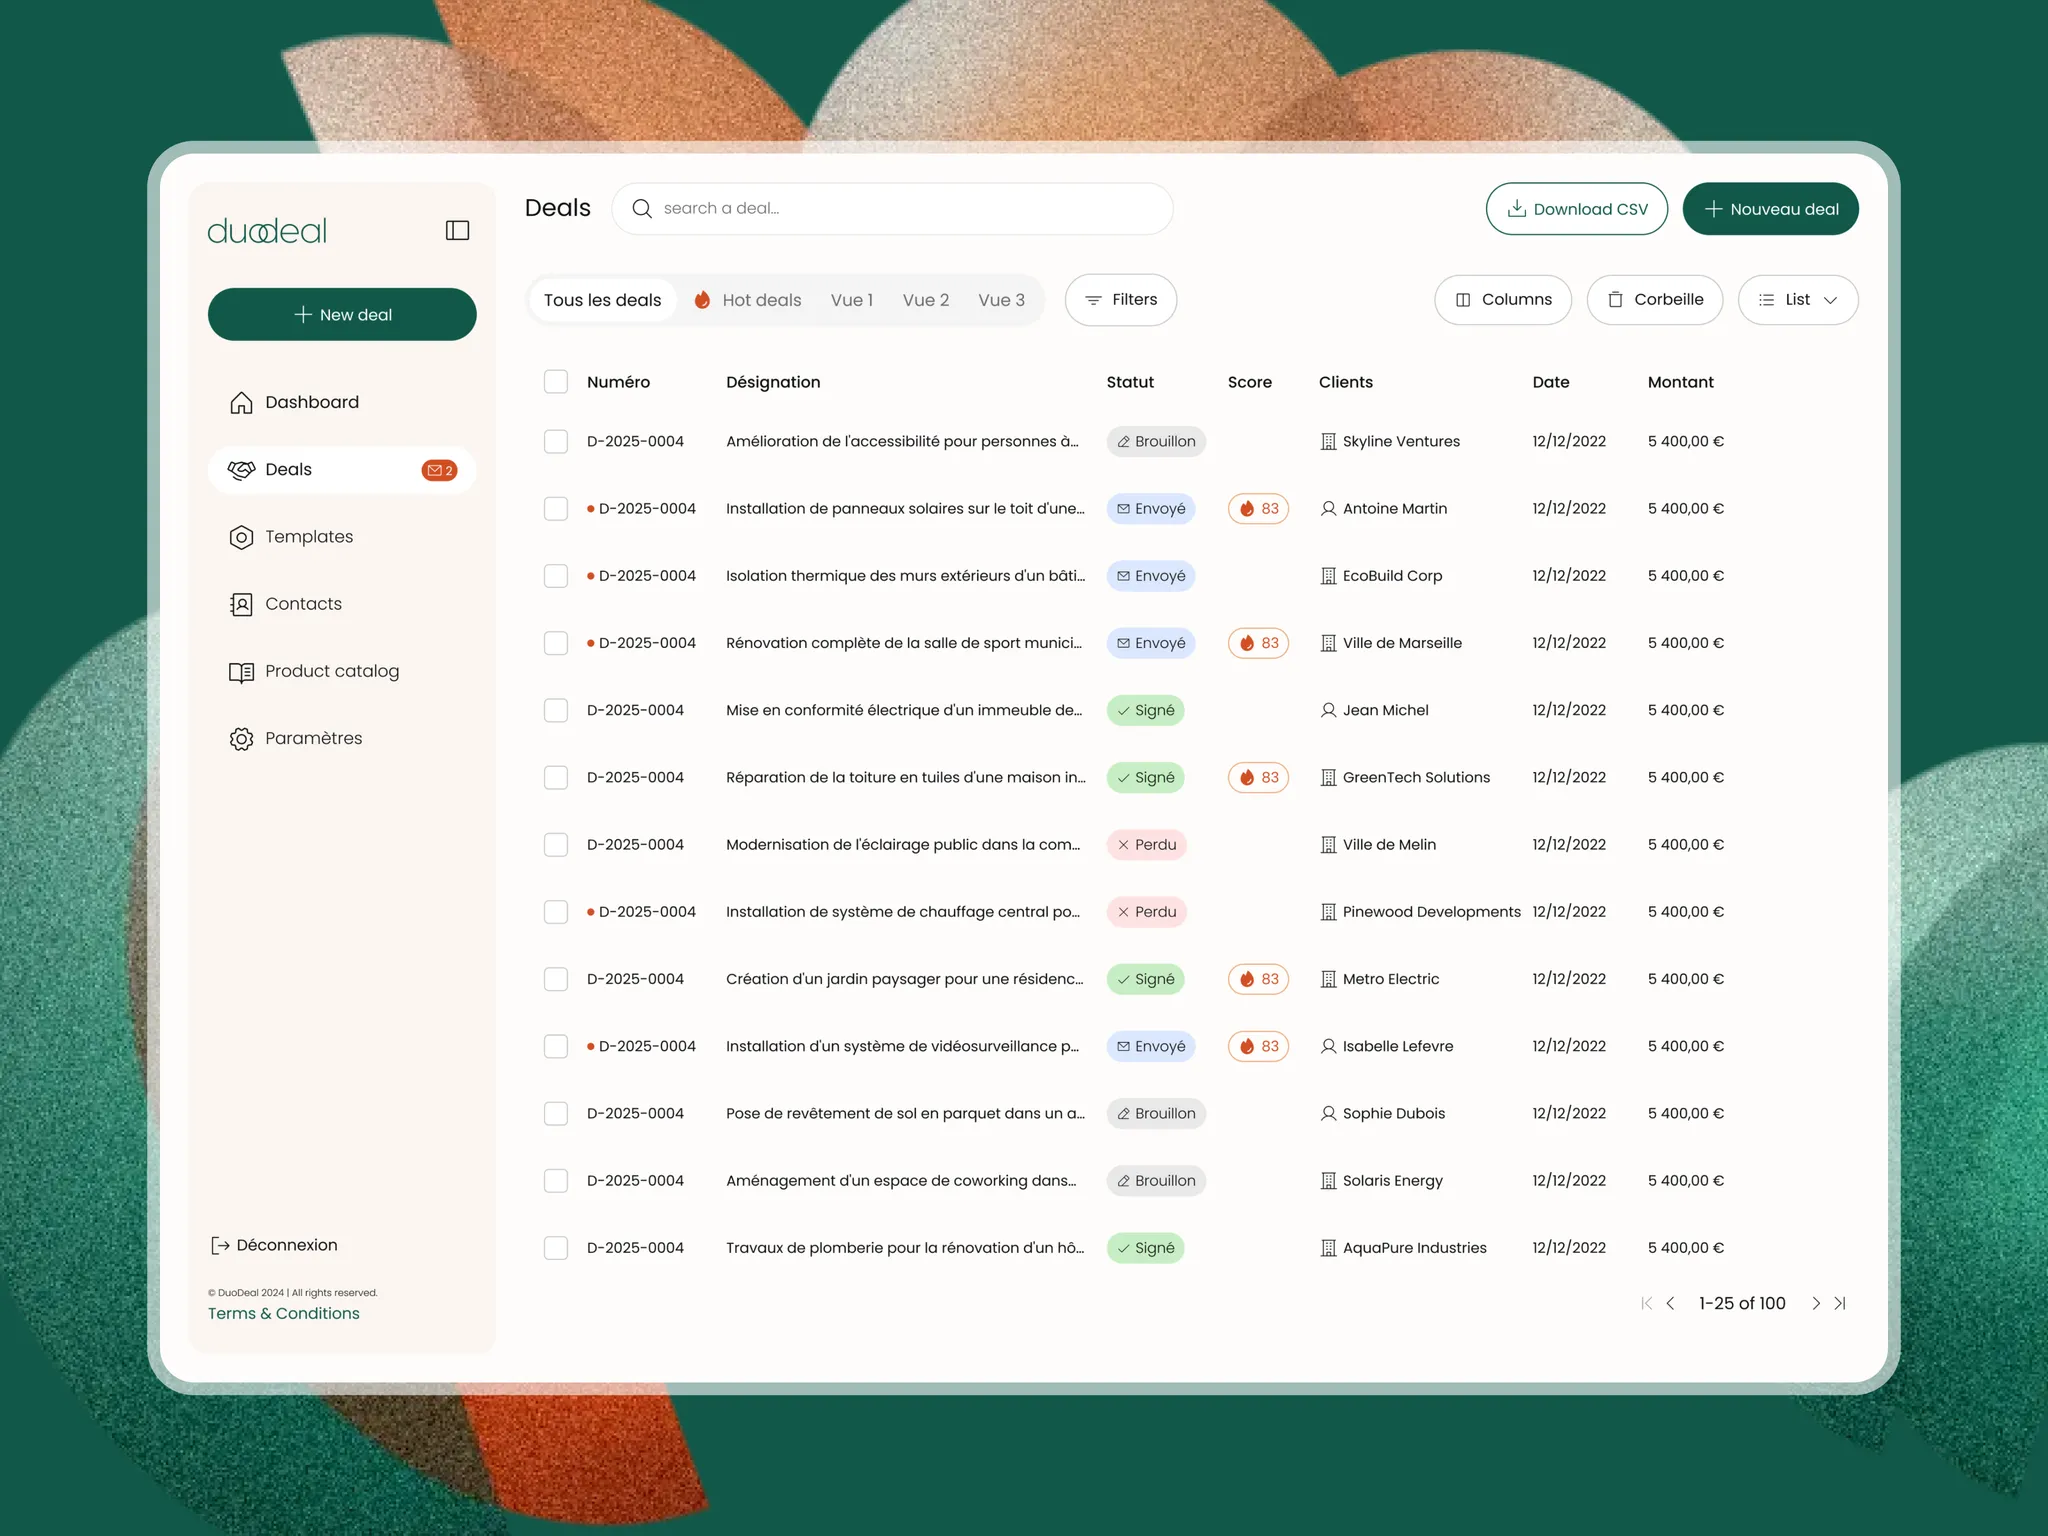The image size is (2048, 1536).
Task: Open unread mail badge on Deals
Action: point(439,470)
